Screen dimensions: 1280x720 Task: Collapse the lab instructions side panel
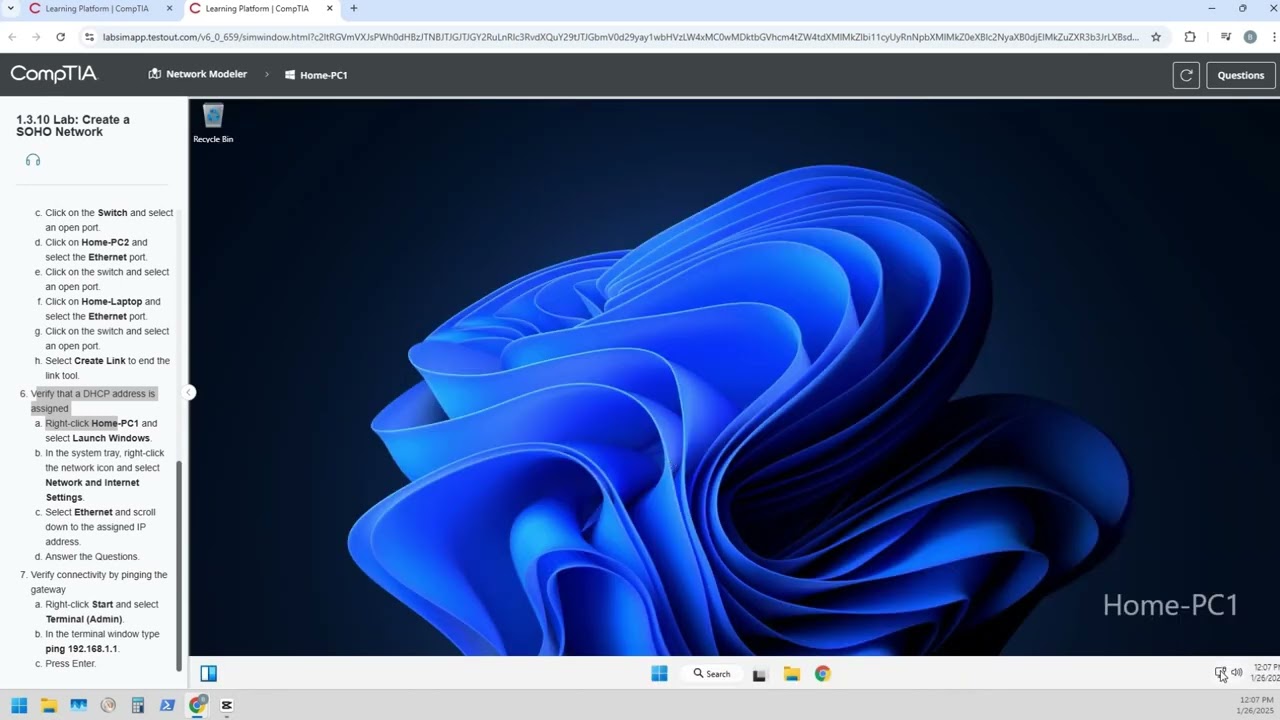188,392
